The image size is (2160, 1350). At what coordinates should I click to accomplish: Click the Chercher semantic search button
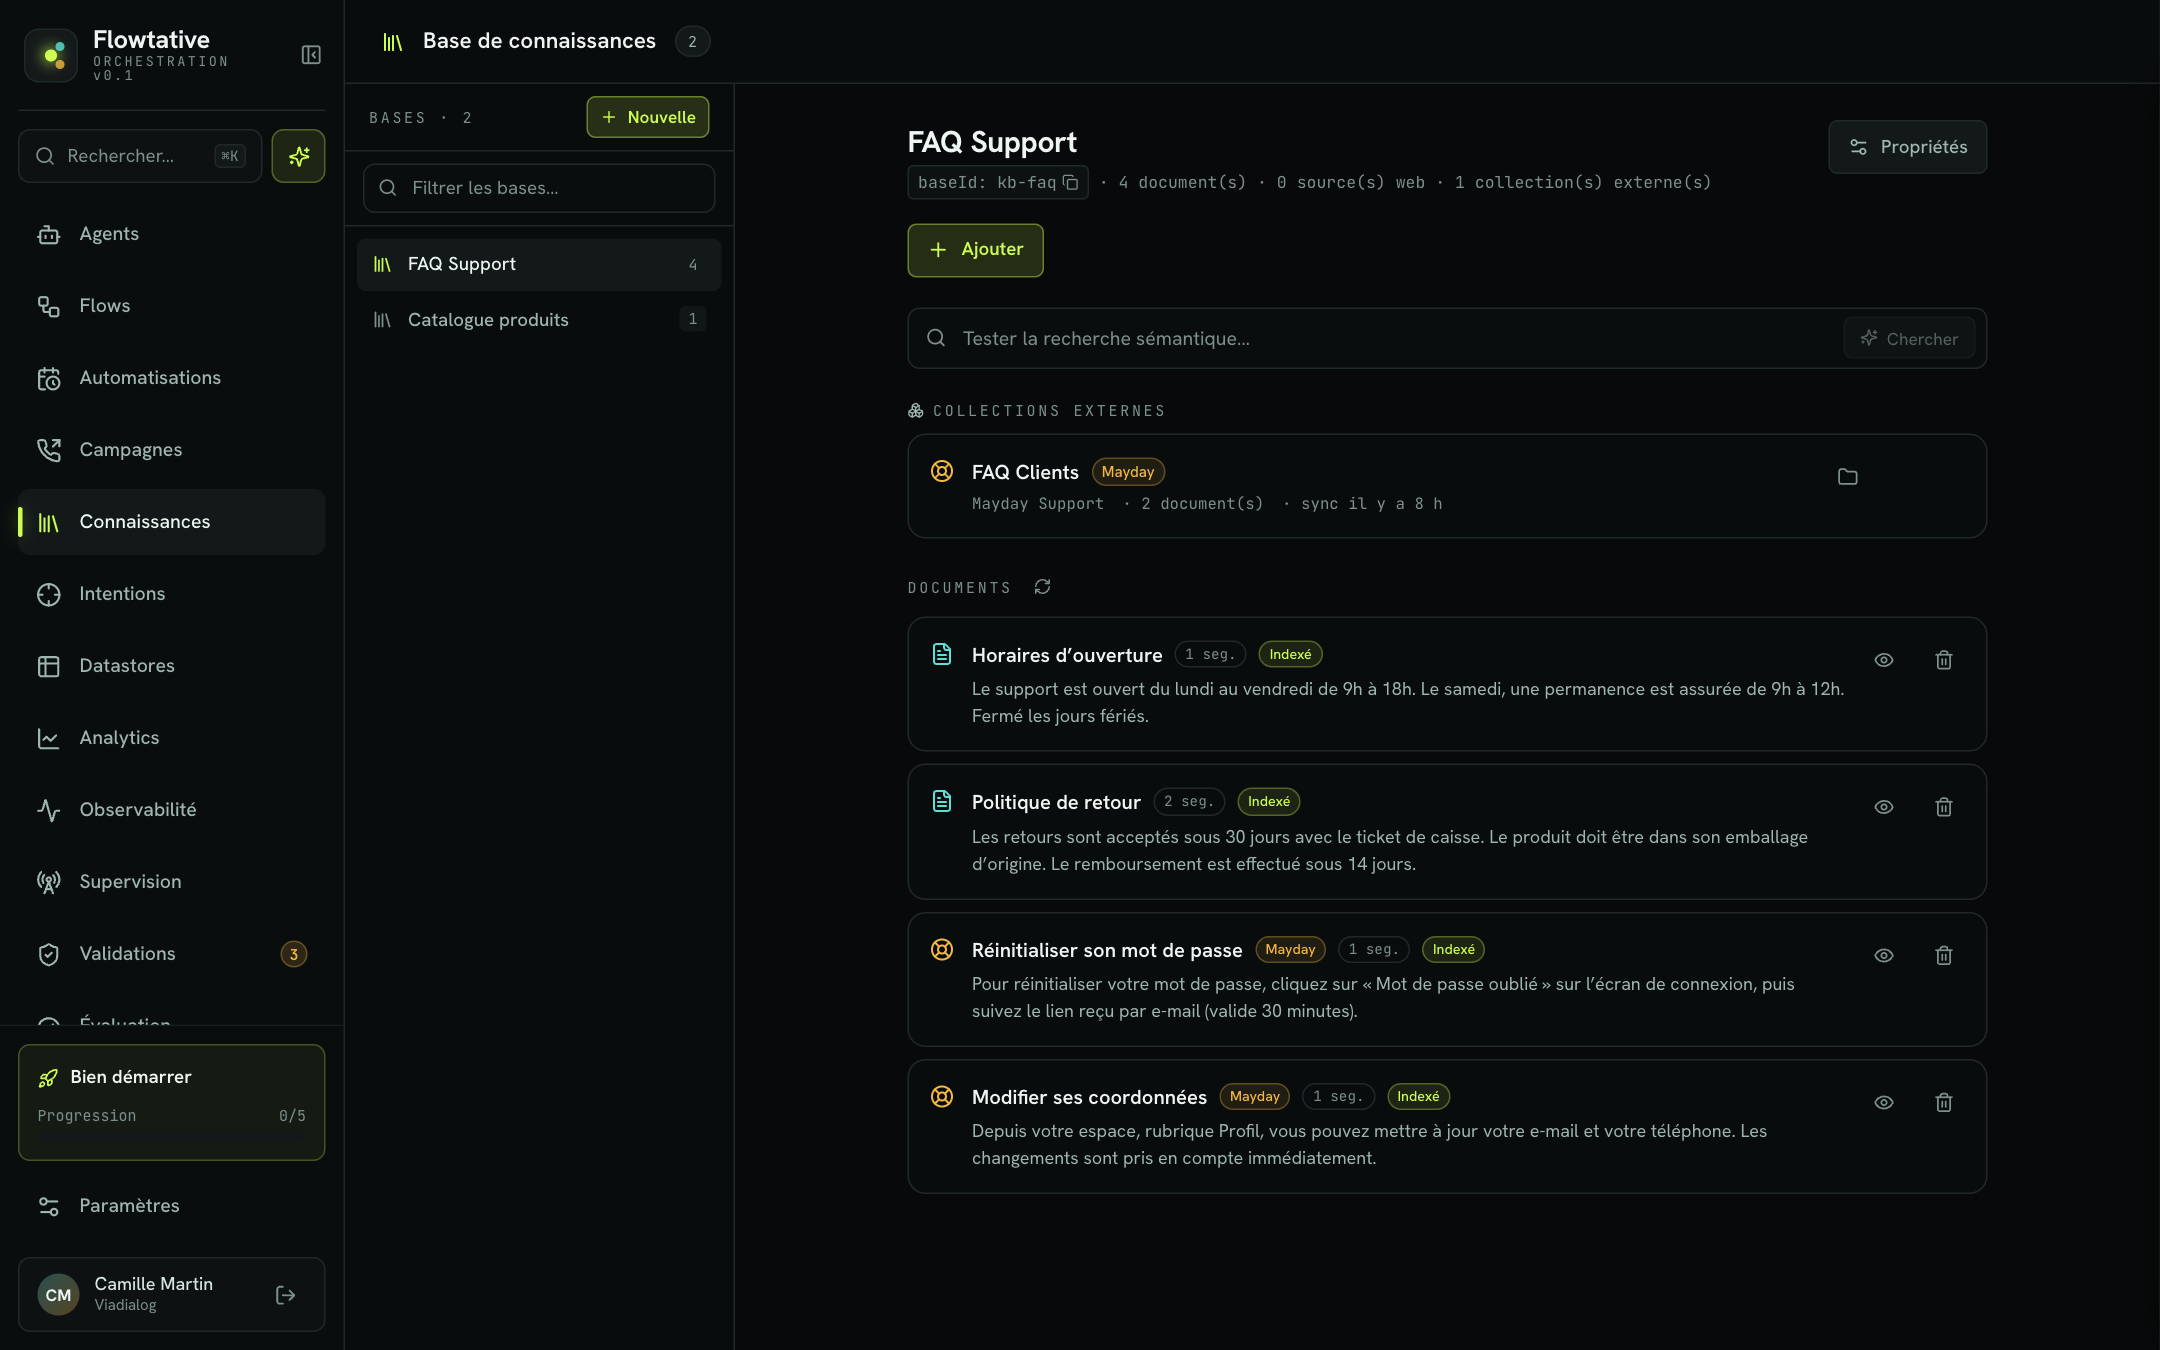(x=1908, y=339)
